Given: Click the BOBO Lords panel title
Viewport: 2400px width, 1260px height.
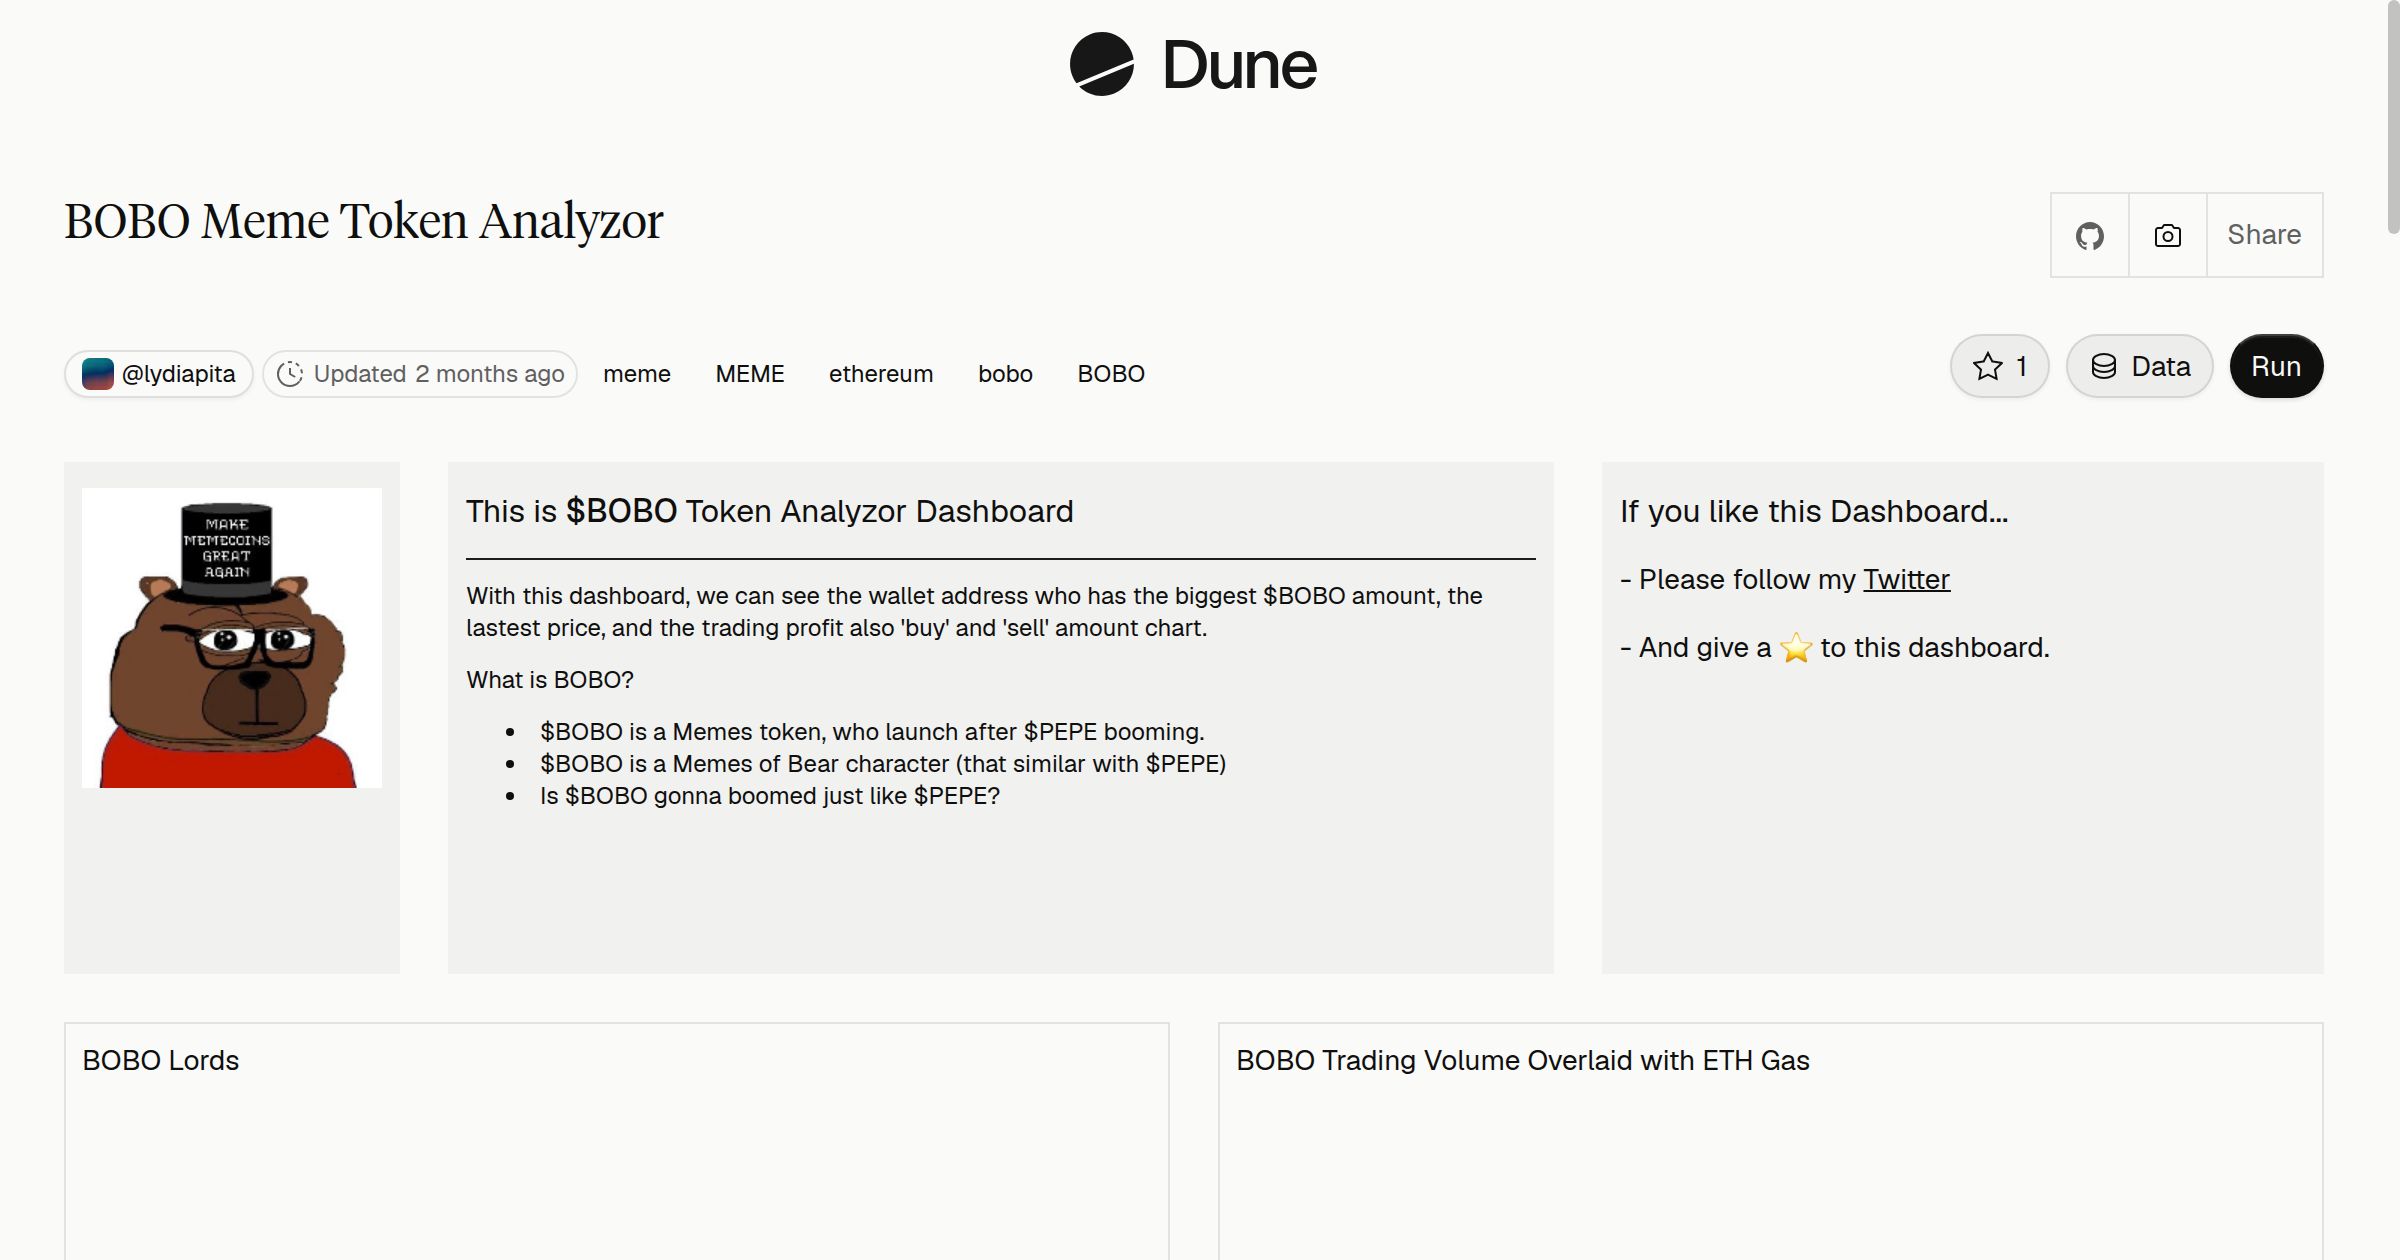Looking at the screenshot, I should tap(161, 1060).
